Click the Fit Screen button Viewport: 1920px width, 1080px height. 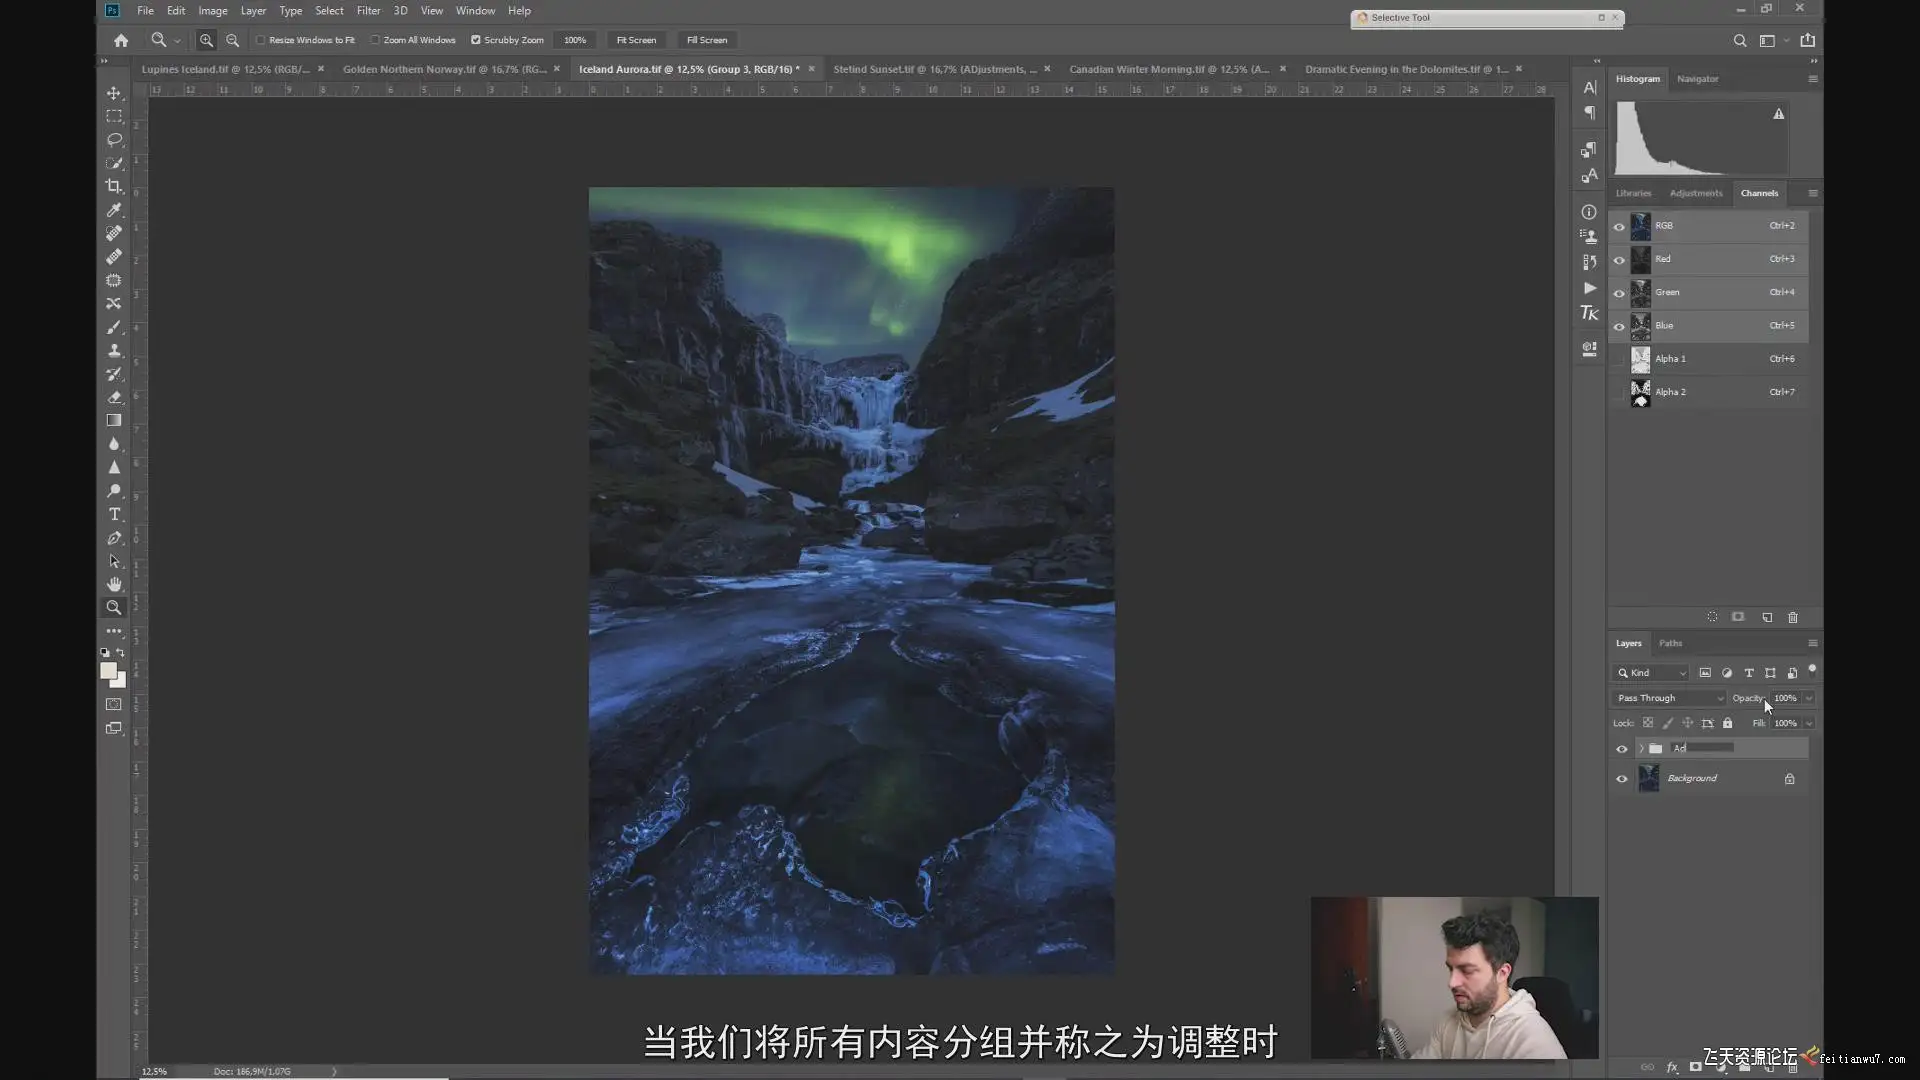click(636, 40)
